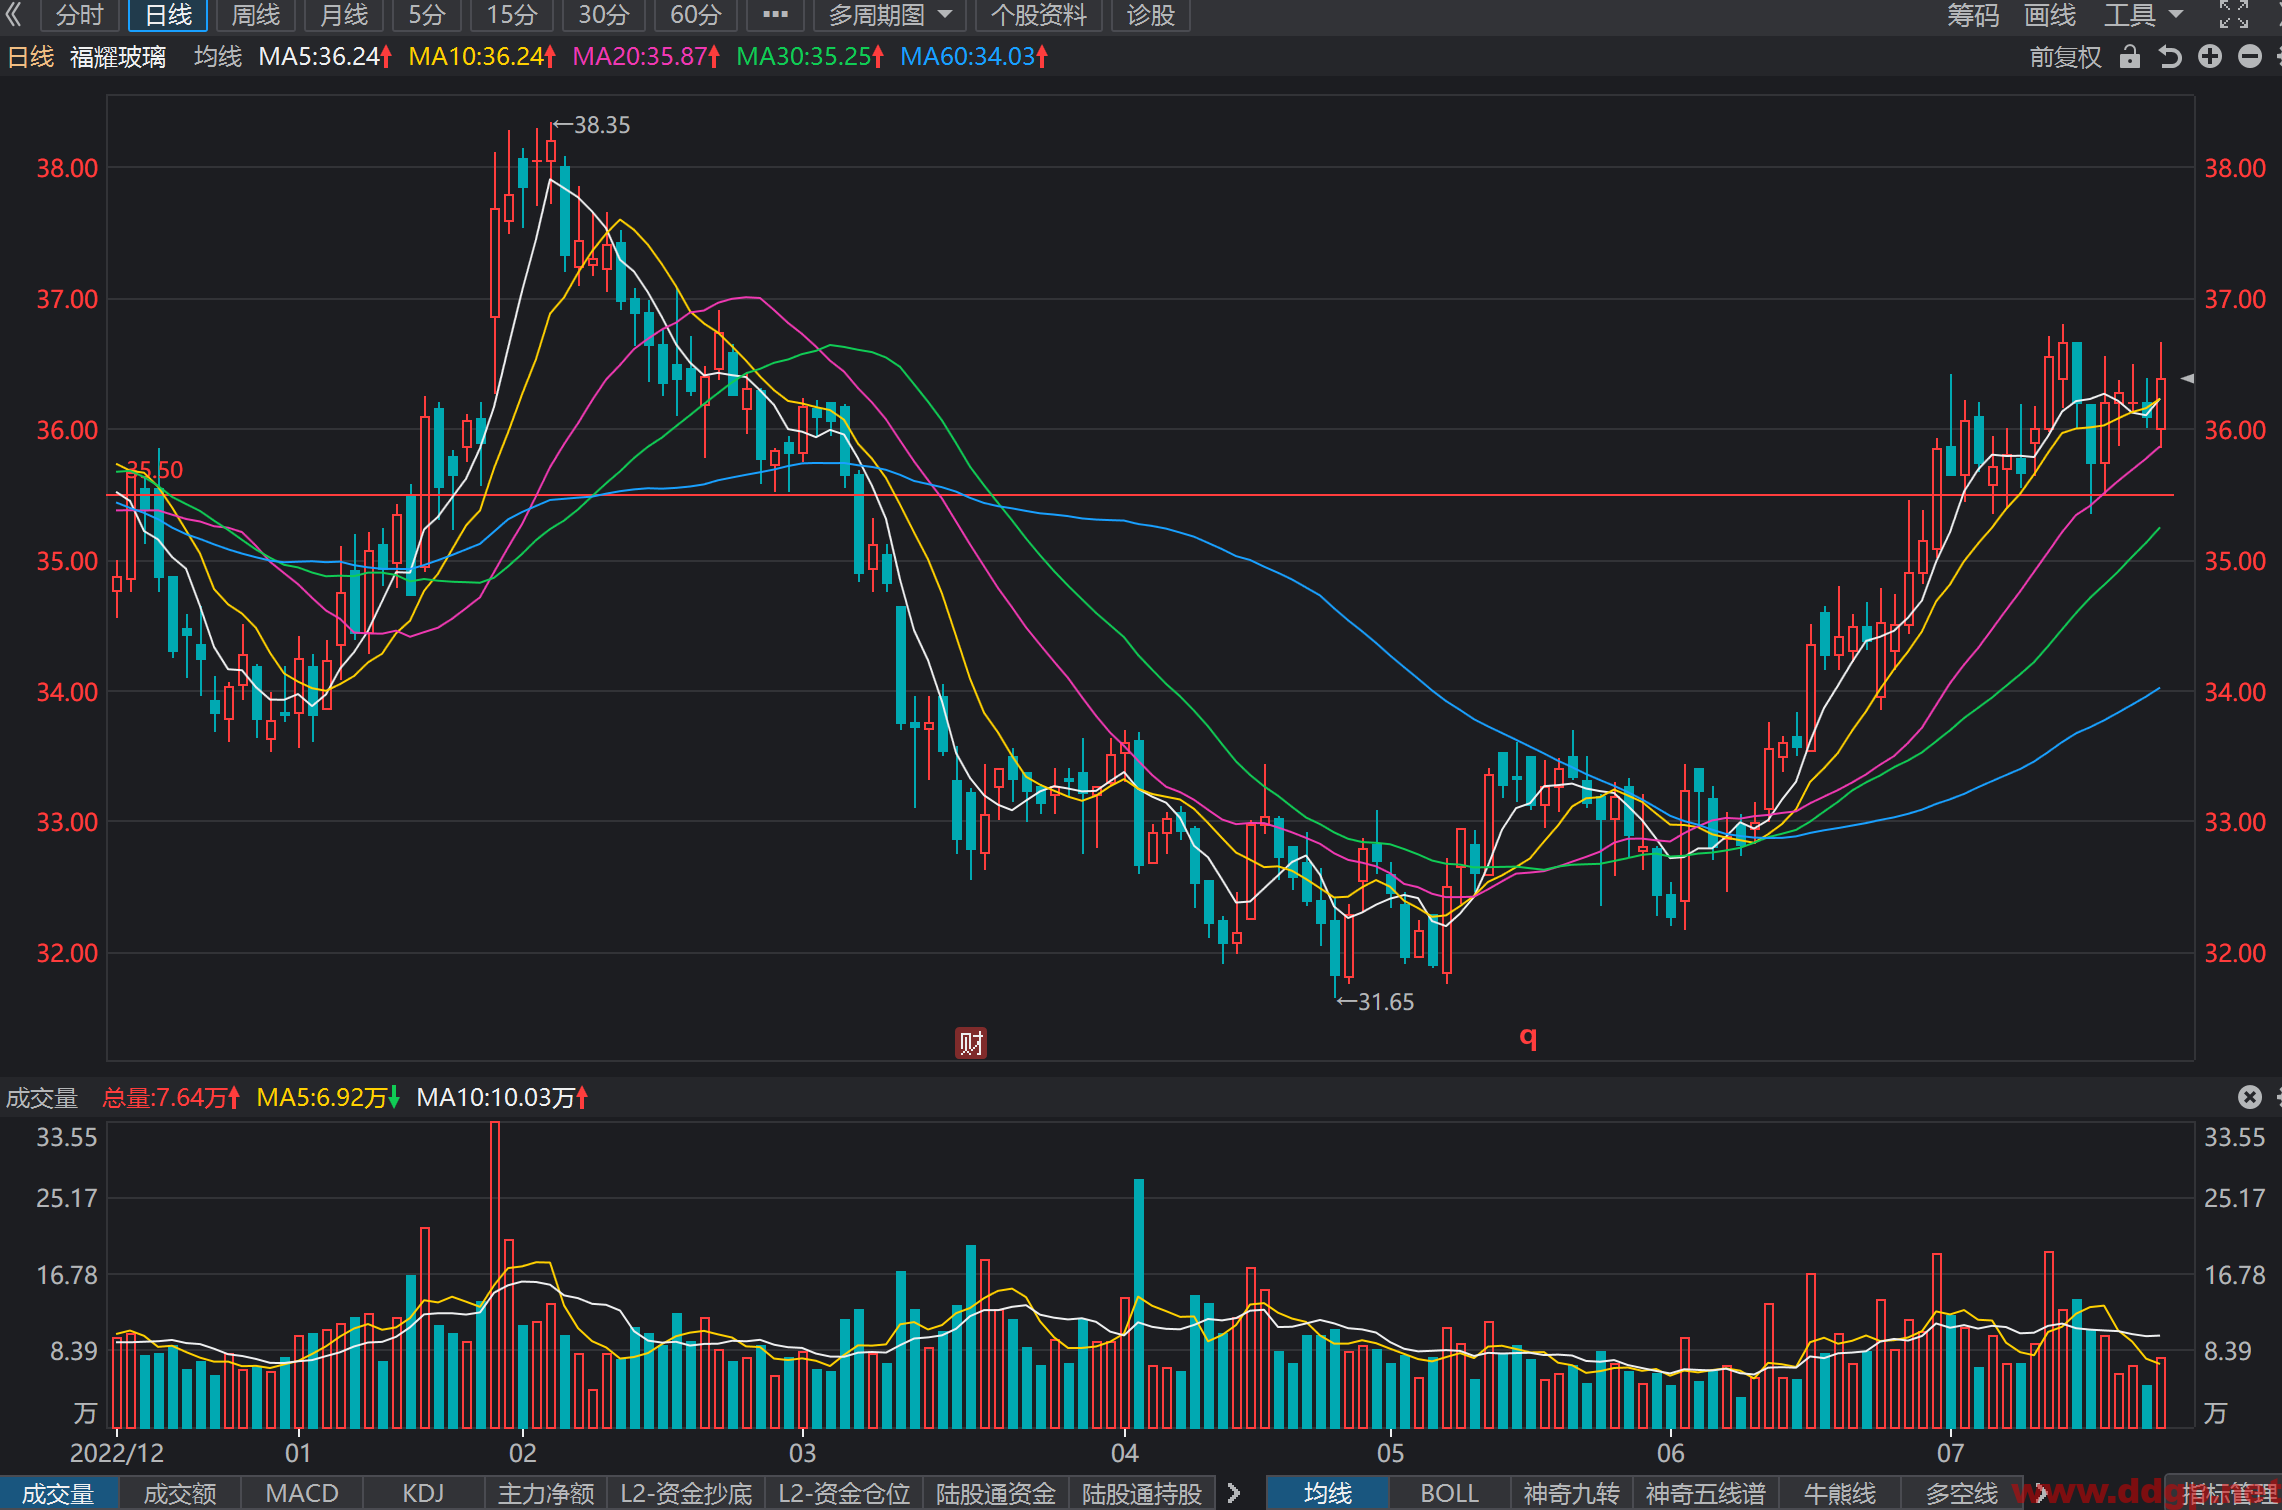Viewport: 2282px width, 1510px height.
Task: Close the 成交量 volume panel
Action: (2250, 1097)
